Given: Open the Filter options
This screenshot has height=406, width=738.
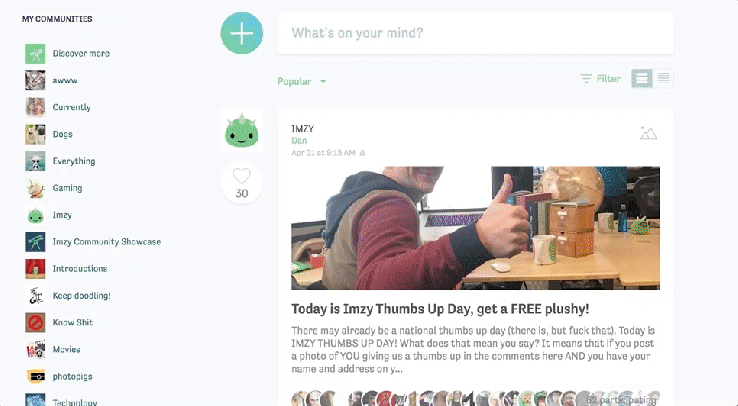Looking at the screenshot, I should [601, 79].
